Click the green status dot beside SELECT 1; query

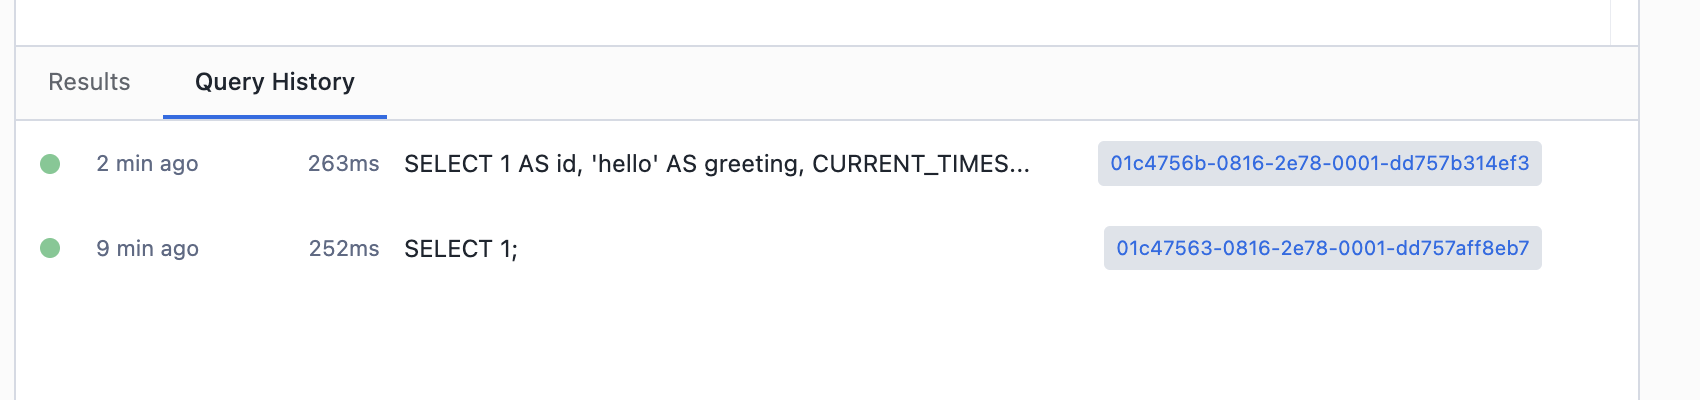point(50,248)
